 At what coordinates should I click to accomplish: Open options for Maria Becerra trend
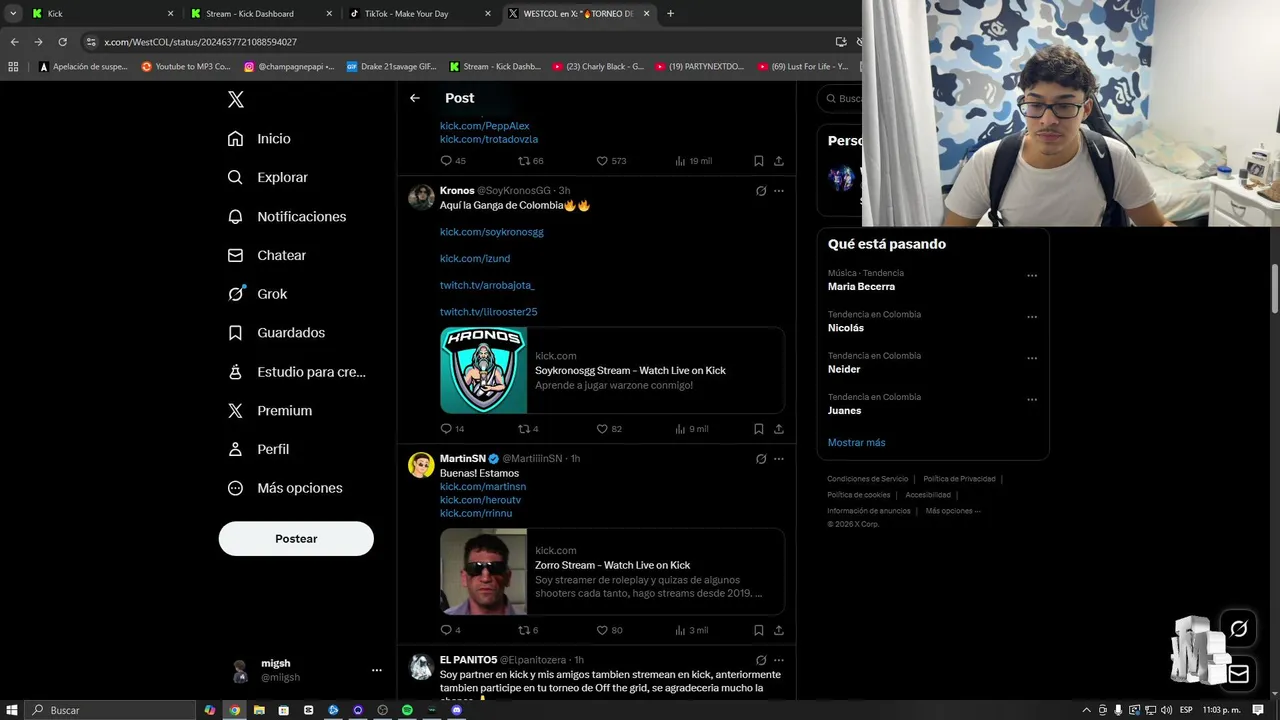coord(1032,276)
